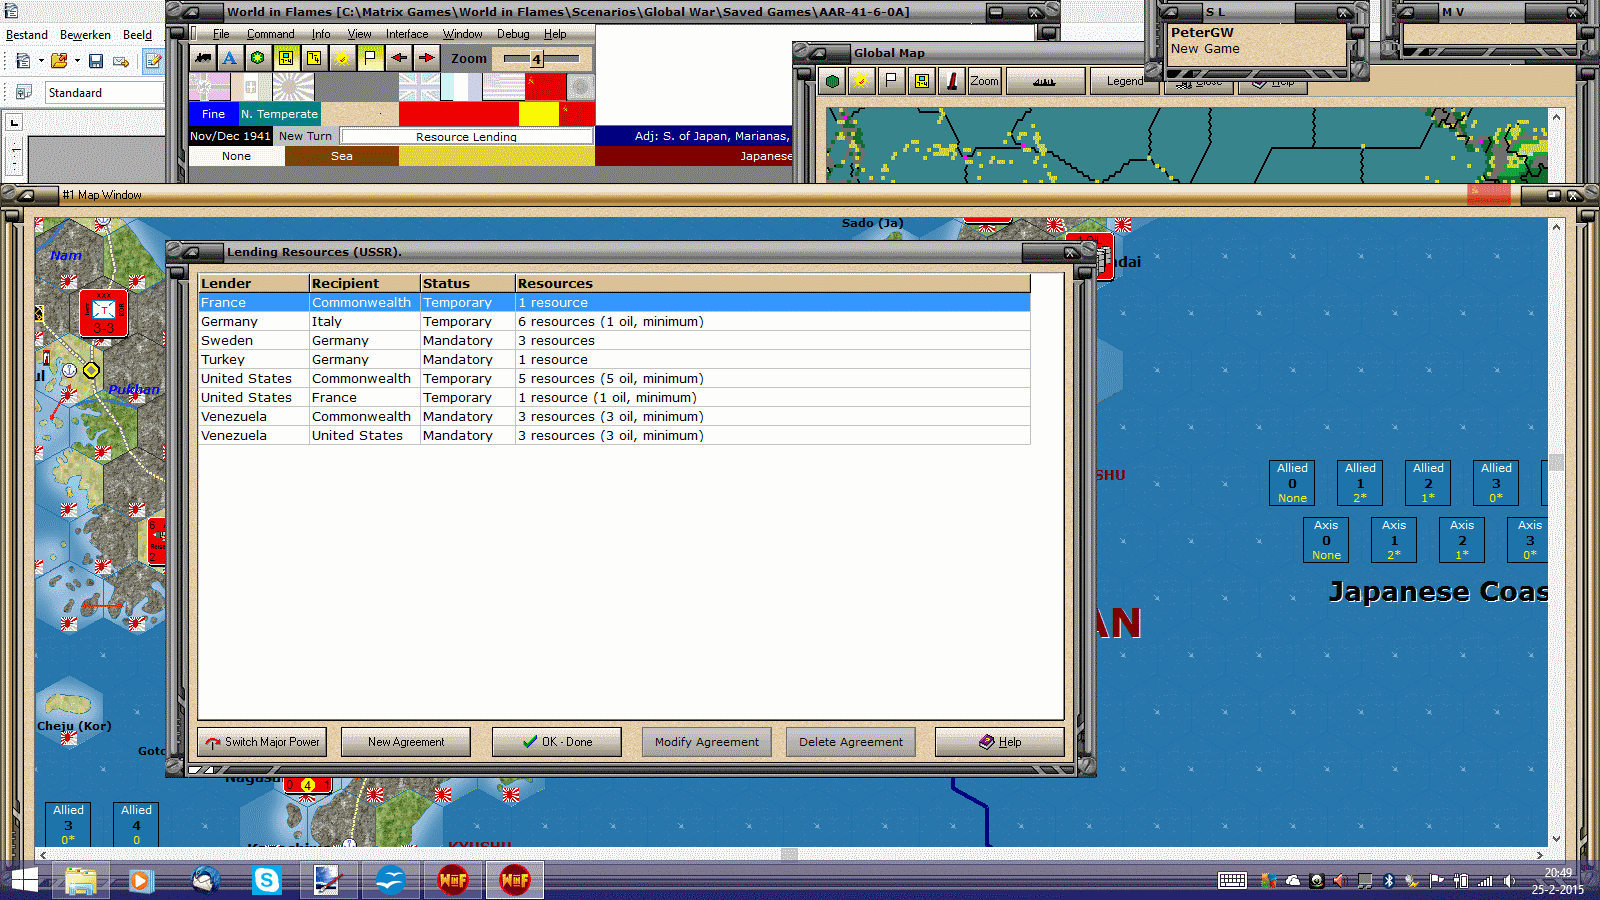Open the Bewerken menu
The height and width of the screenshot is (900, 1600).
tap(85, 35)
